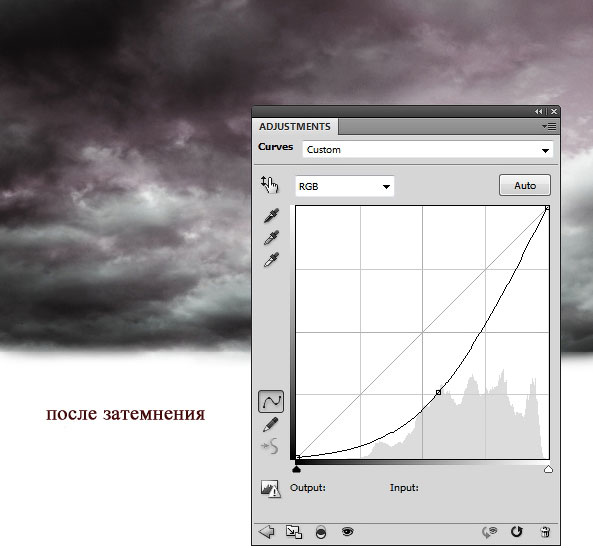The image size is (593, 548).
Task: Select the ADJUSTMENTS tab
Action: [295, 126]
